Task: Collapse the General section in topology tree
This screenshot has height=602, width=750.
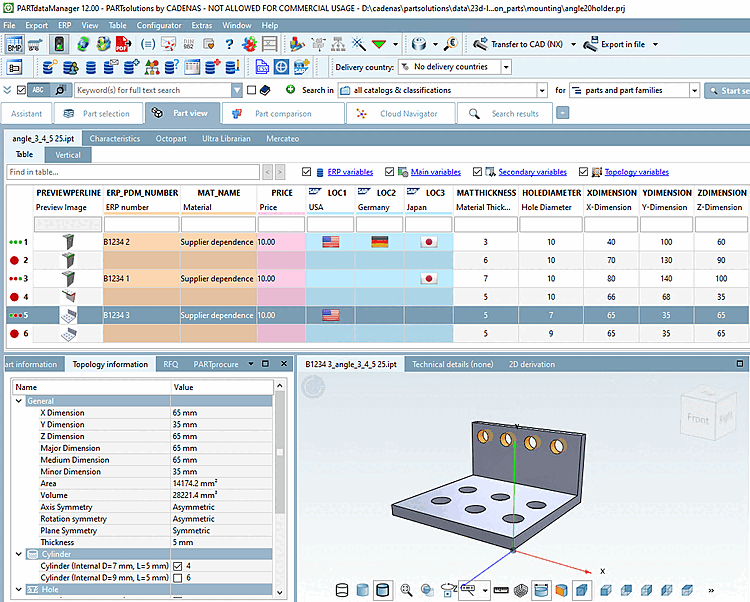Action: [x=19, y=400]
